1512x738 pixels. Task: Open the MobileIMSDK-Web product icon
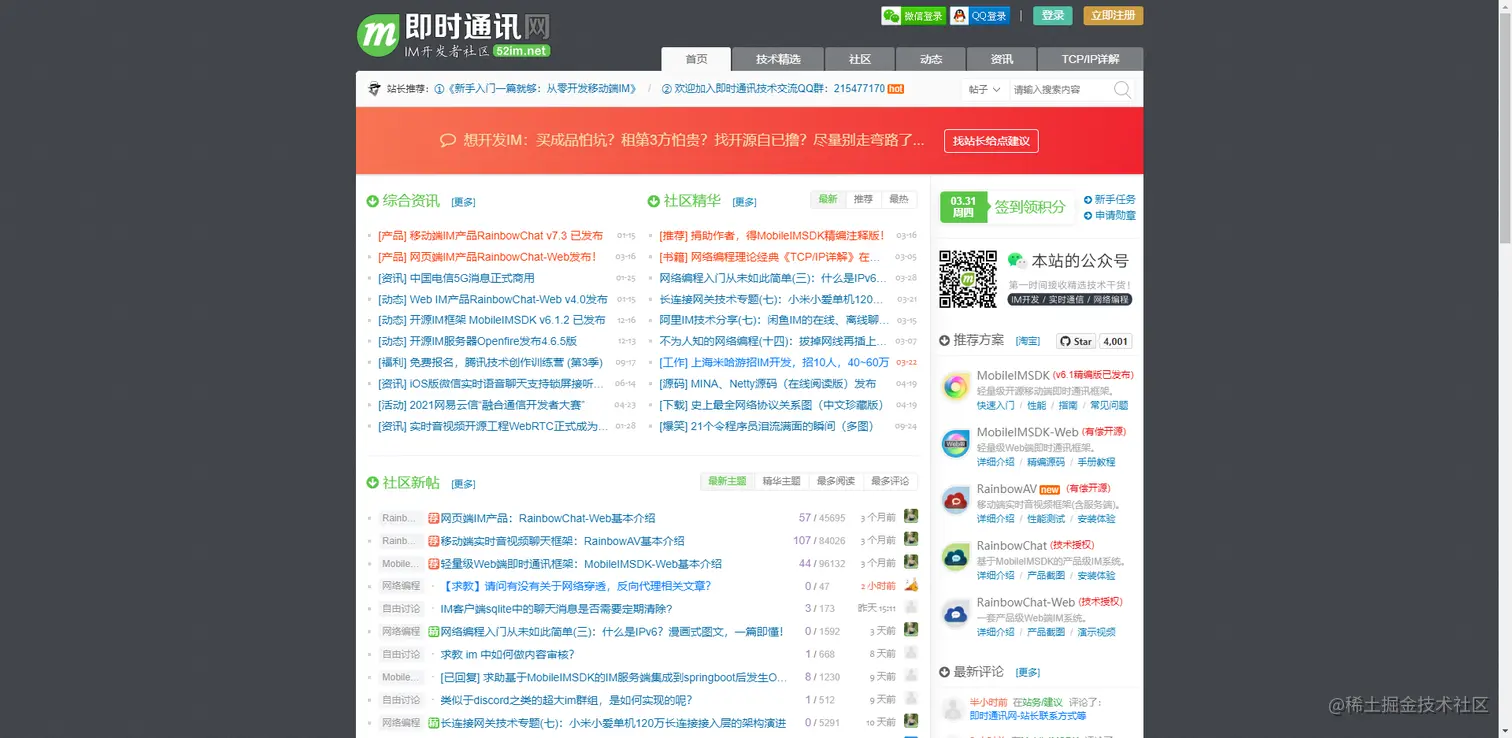(956, 443)
